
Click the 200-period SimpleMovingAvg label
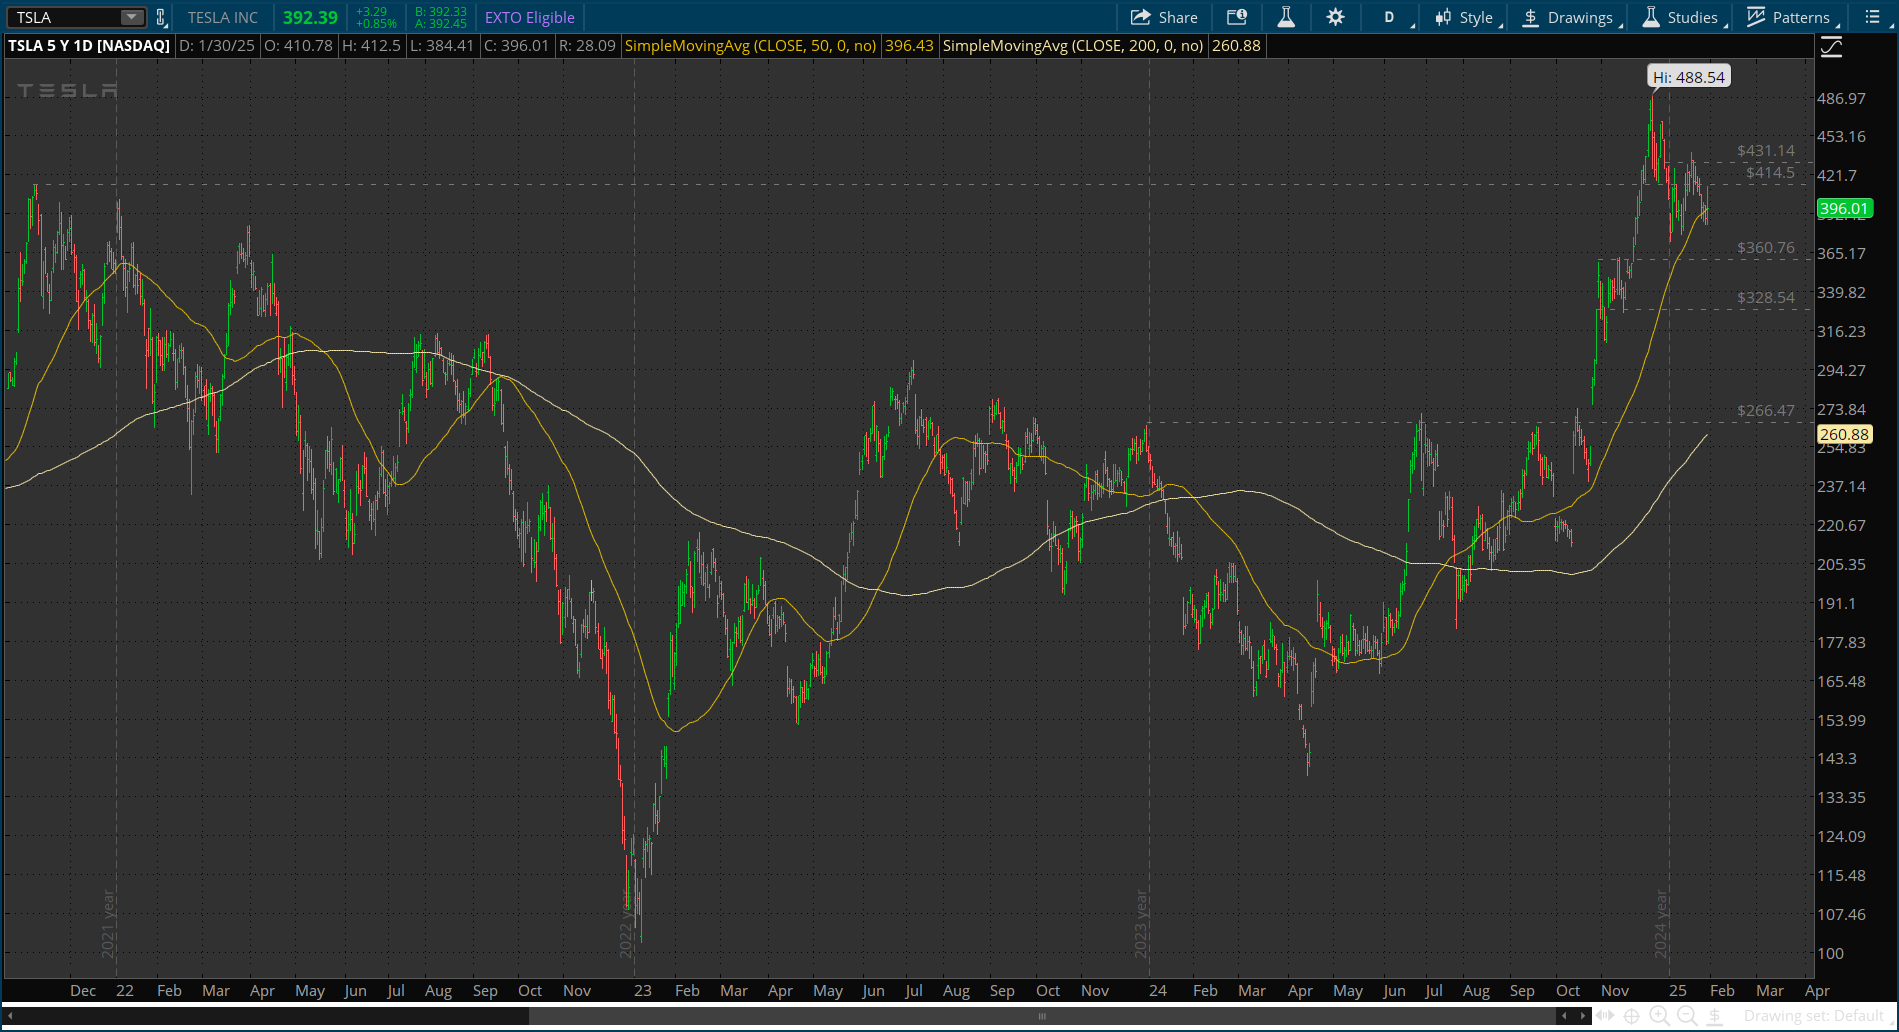(x=1073, y=45)
